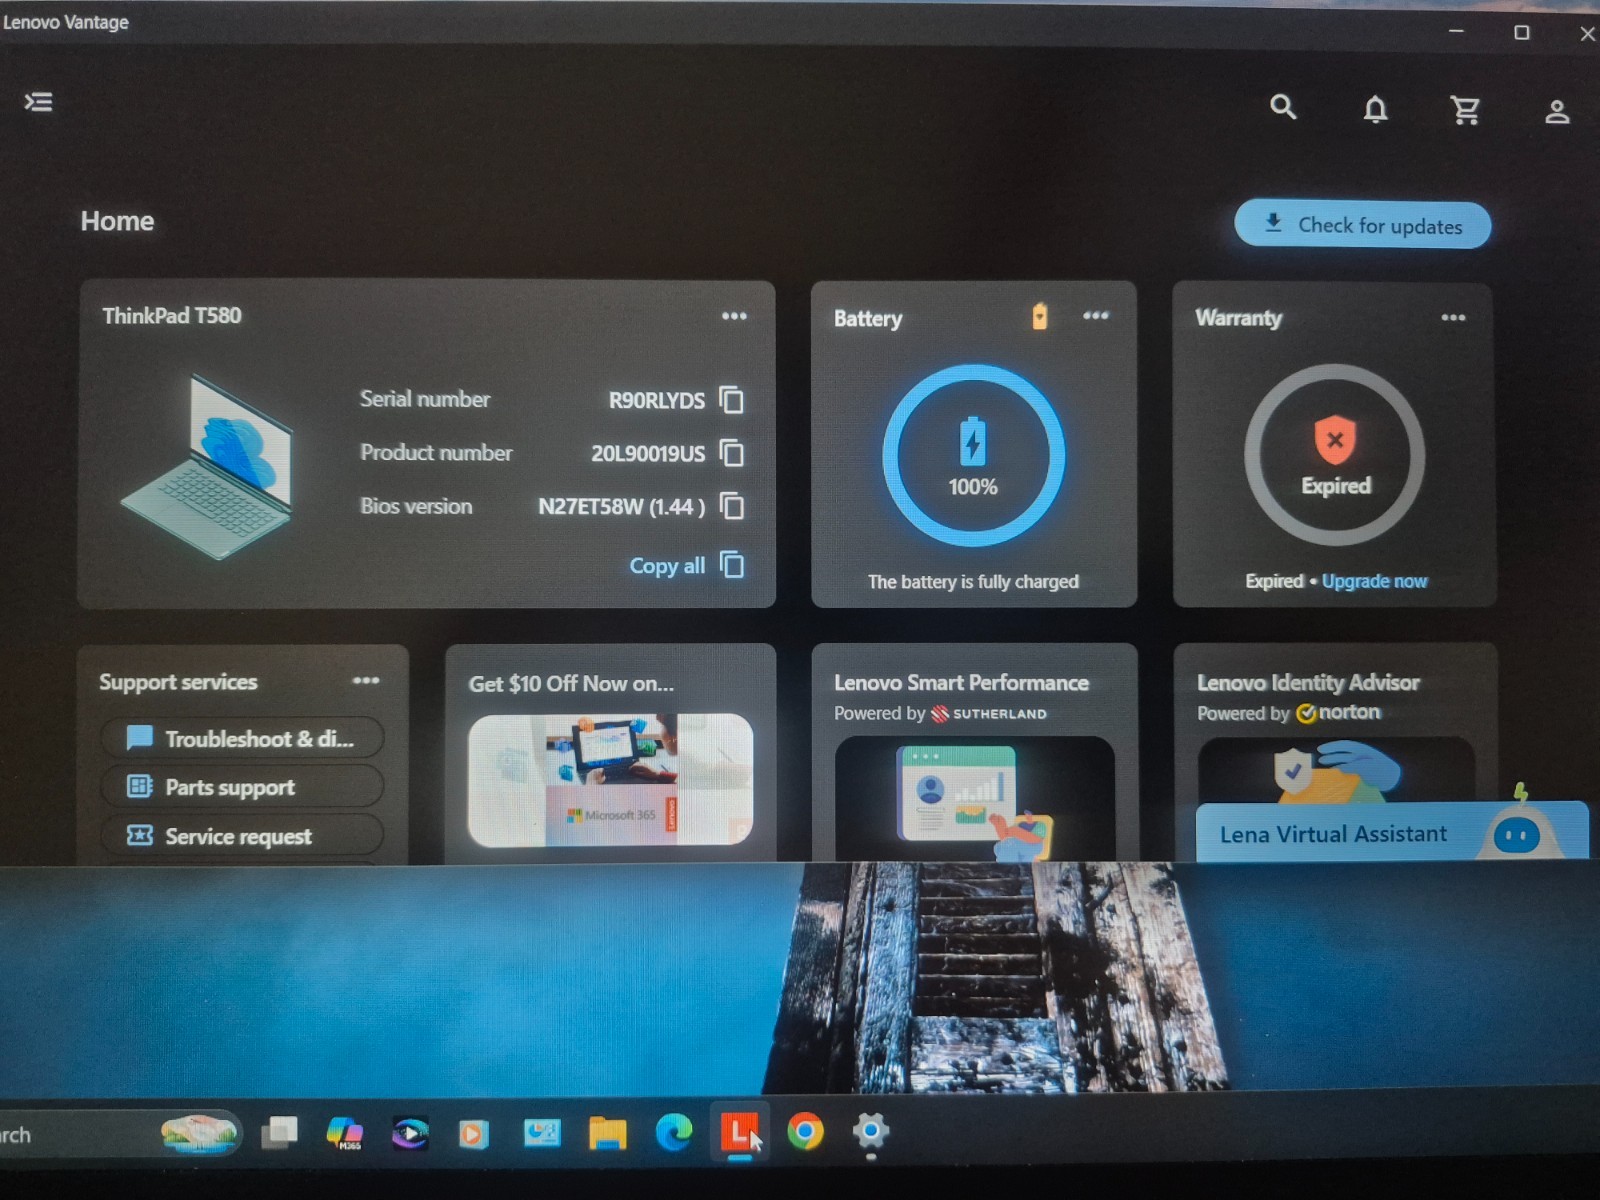Click the Serial number label text

coord(425,399)
